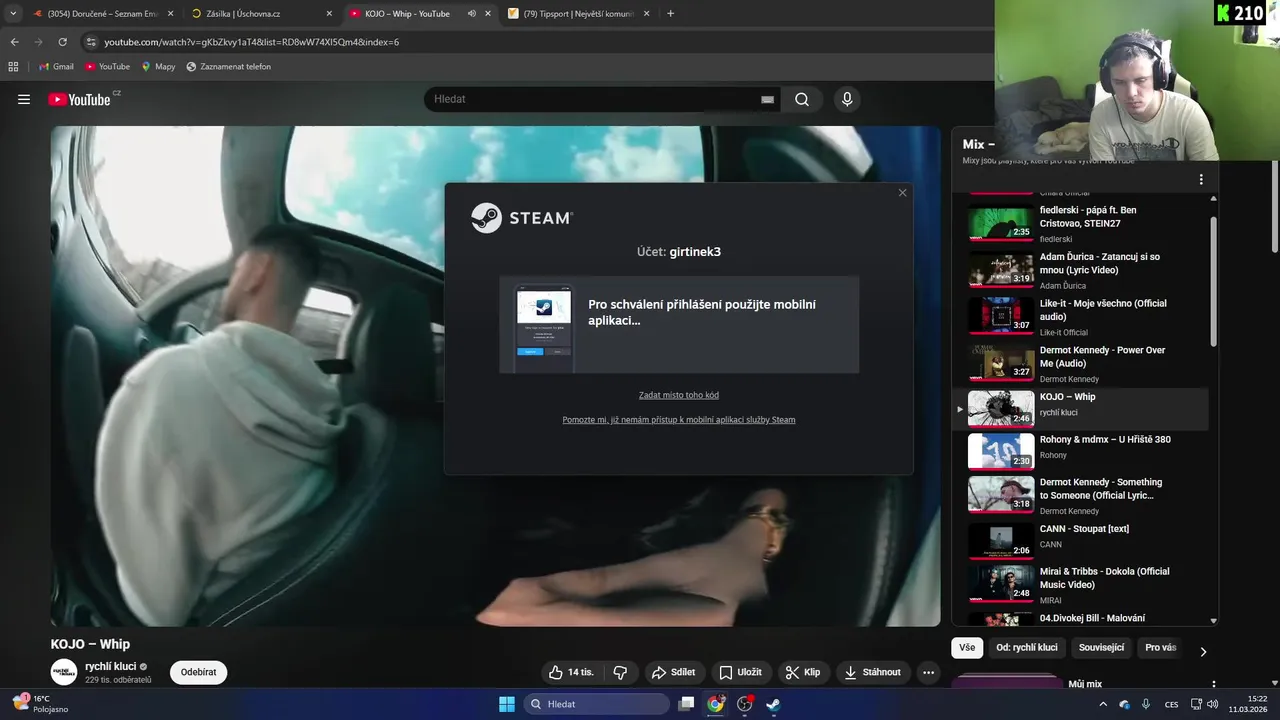Close the Steam login dialog
This screenshot has width=1280, height=720.
pyautogui.click(x=902, y=193)
